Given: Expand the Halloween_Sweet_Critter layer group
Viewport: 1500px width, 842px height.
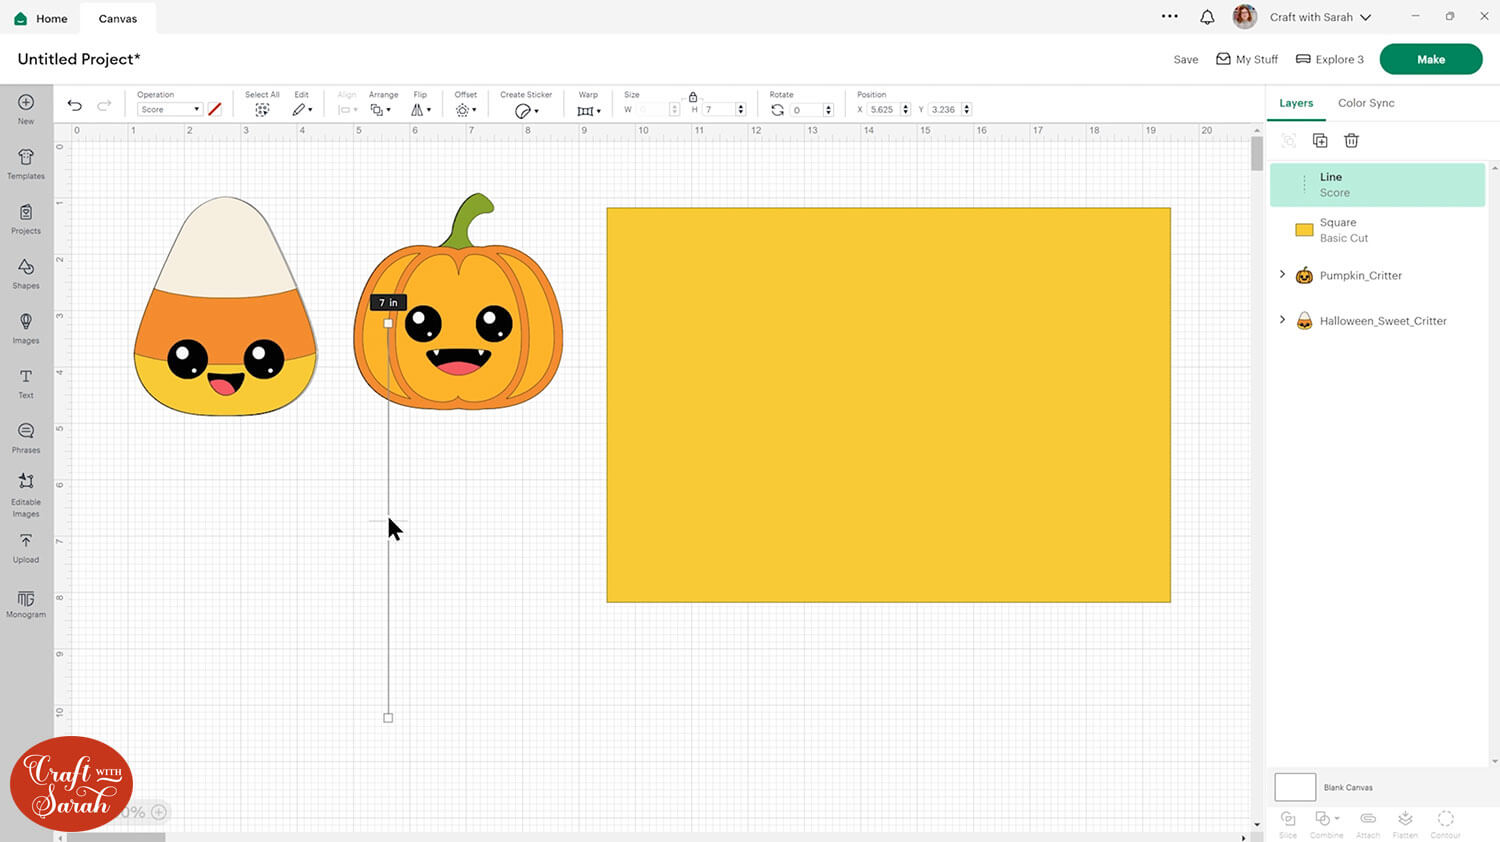Looking at the screenshot, I should 1282,320.
